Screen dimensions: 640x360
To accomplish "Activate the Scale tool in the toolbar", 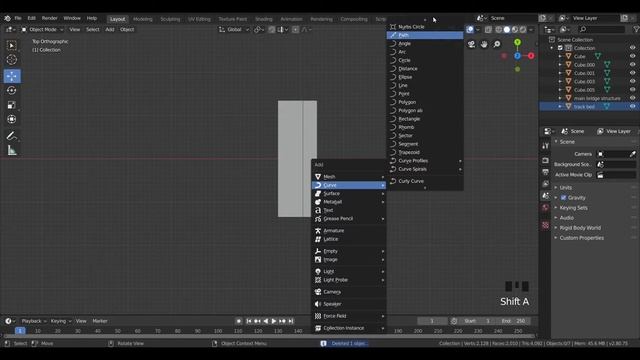I will [x=12, y=105].
